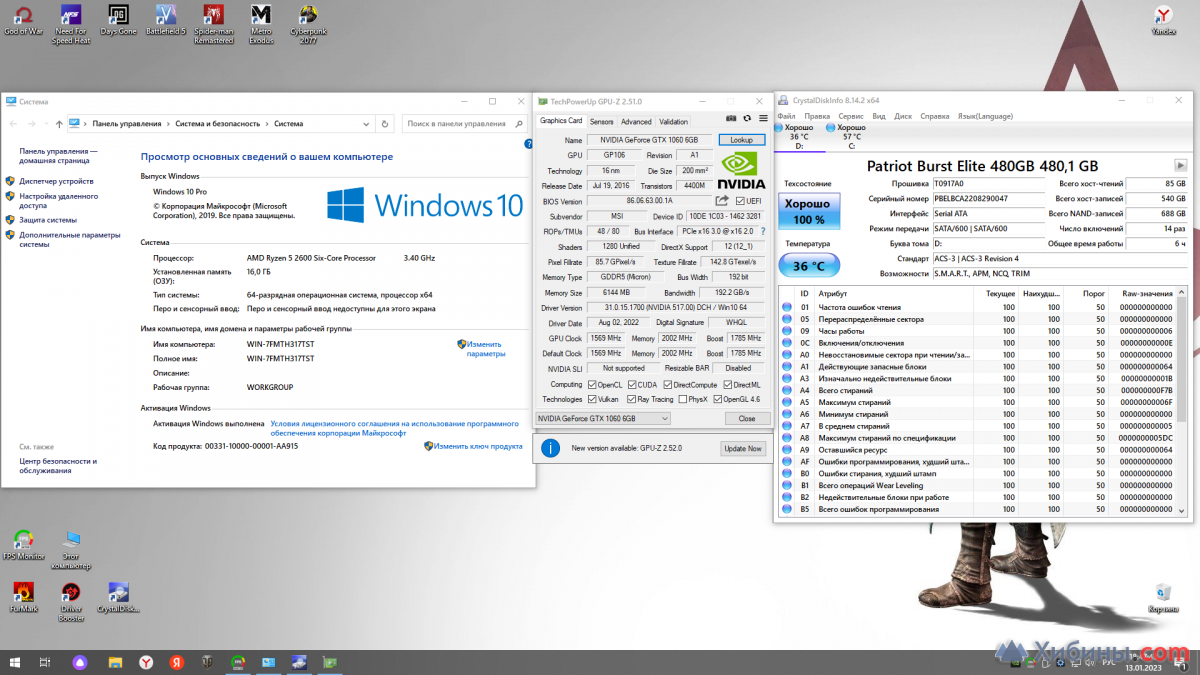Enable the PhysX checkbox

(682, 399)
